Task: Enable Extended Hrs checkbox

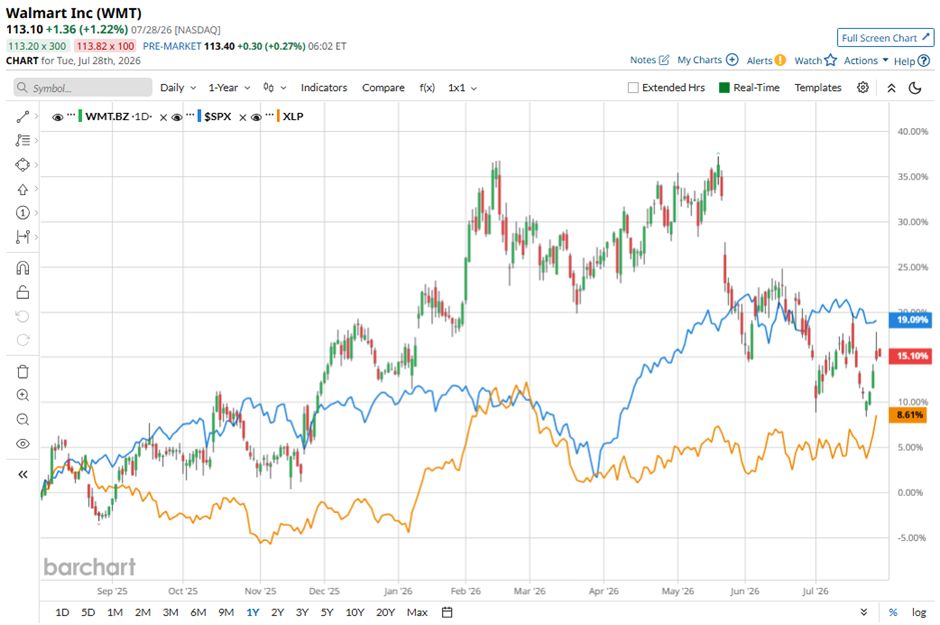Action: [x=633, y=87]
